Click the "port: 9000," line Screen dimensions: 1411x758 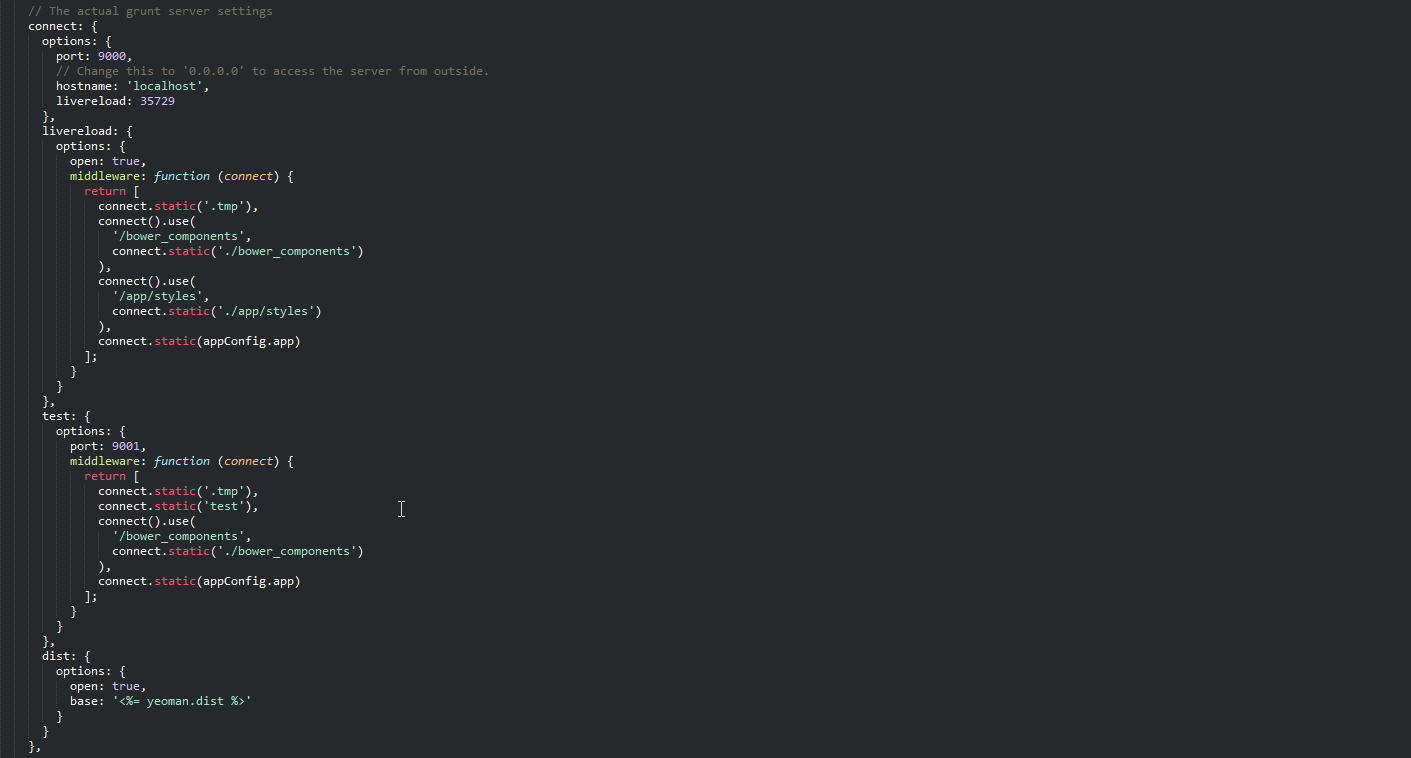(94, 56)
